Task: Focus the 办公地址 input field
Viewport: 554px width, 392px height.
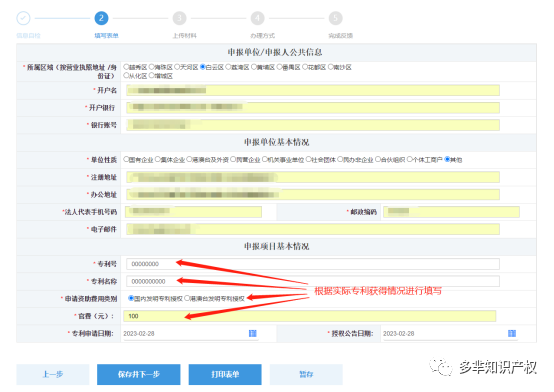Action: point(313,194)
